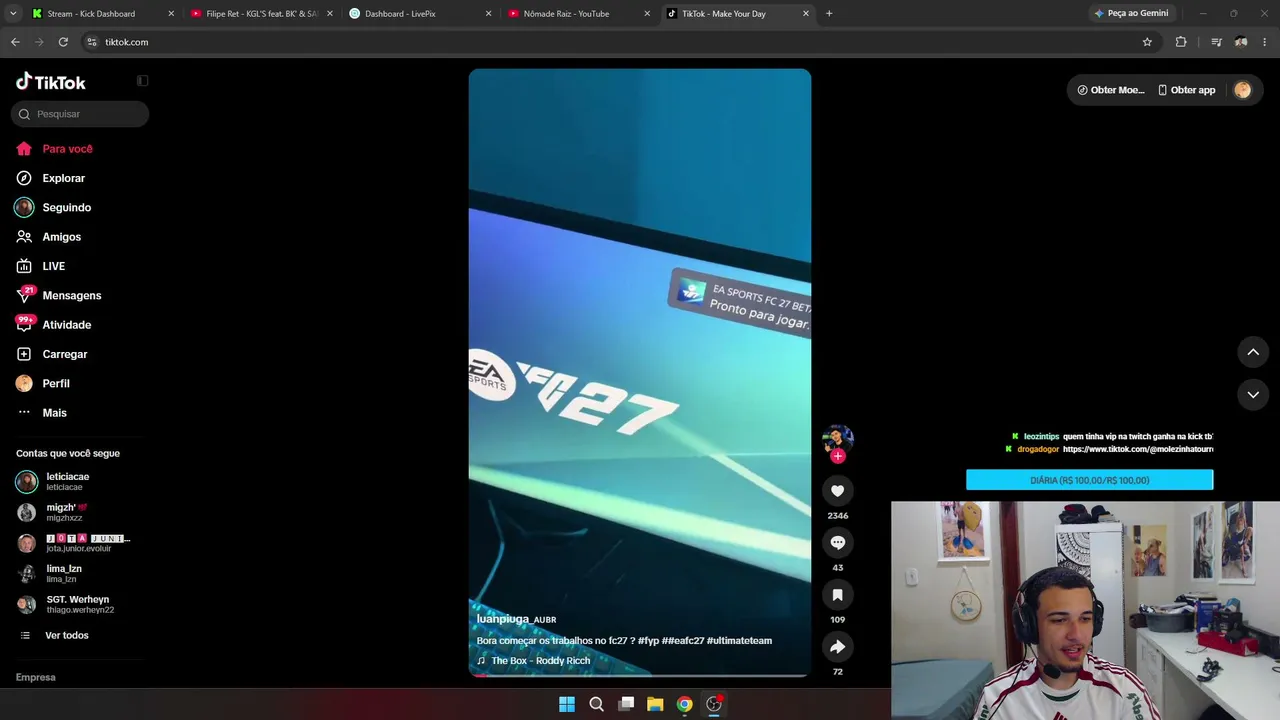Image resolution: width=1280 pixels, height=720 pixels.
Task: Open the Atividade notifications icon
Action: point(24,325)
